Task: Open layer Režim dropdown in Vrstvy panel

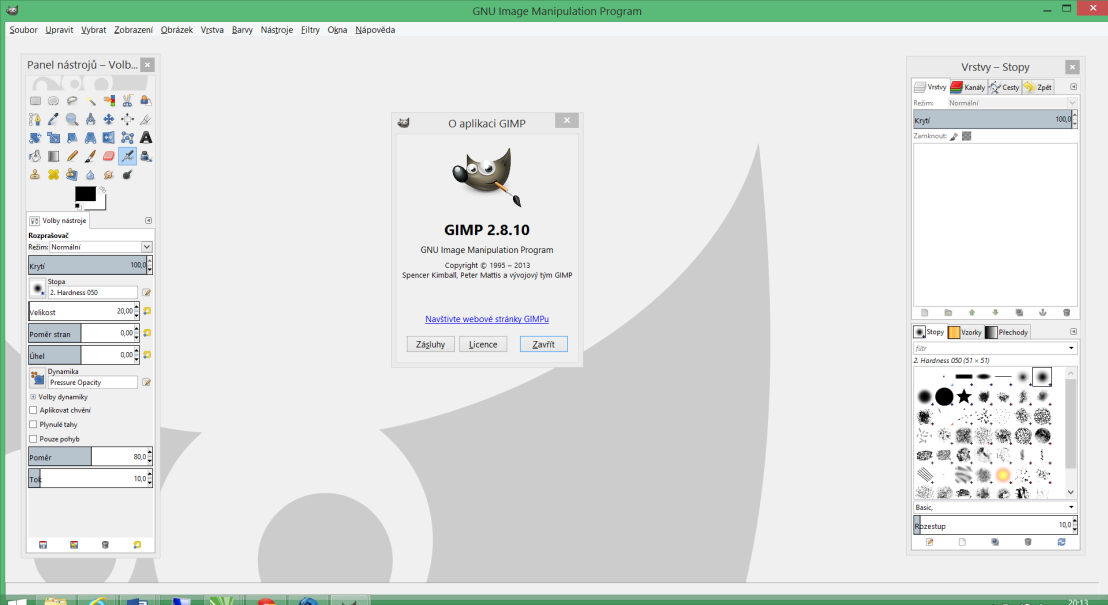Action: coord(1012,102)
